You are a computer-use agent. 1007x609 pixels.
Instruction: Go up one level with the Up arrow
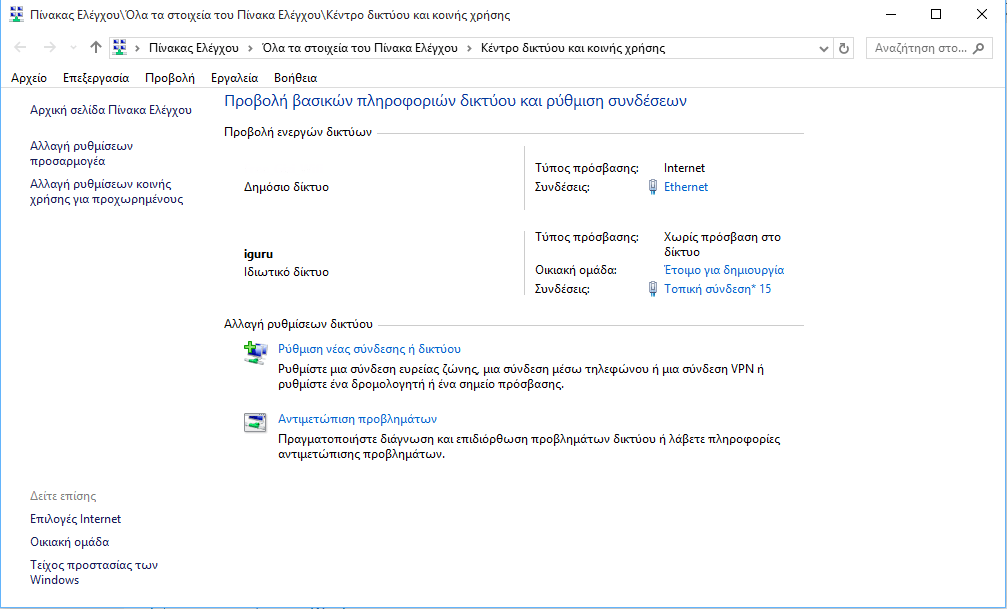[x=96, y=48]
